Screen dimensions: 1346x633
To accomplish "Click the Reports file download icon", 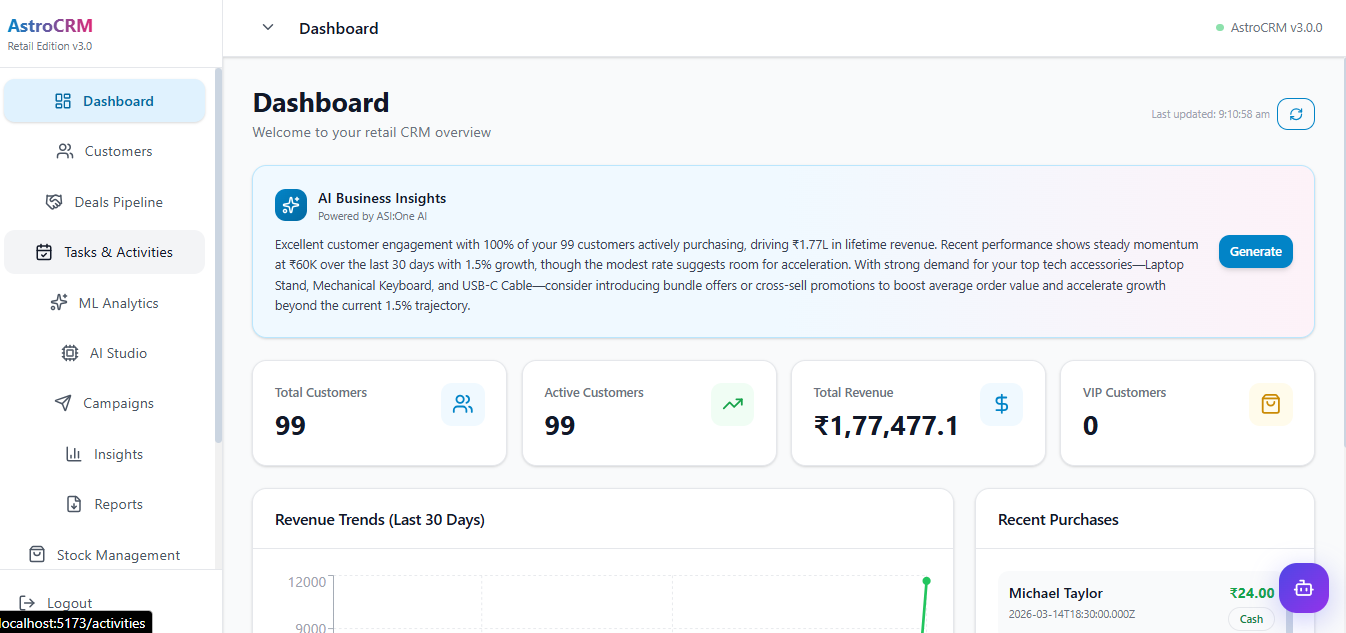I will point(74,504).
